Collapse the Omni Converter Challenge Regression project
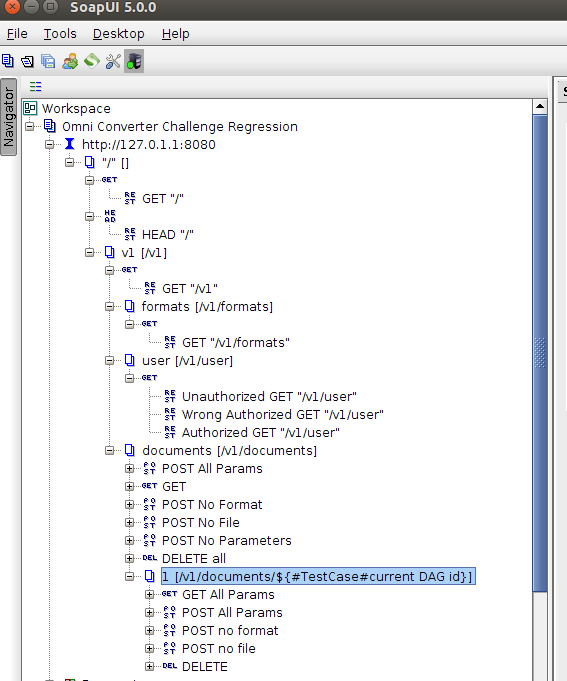 (x=30, y=126)
